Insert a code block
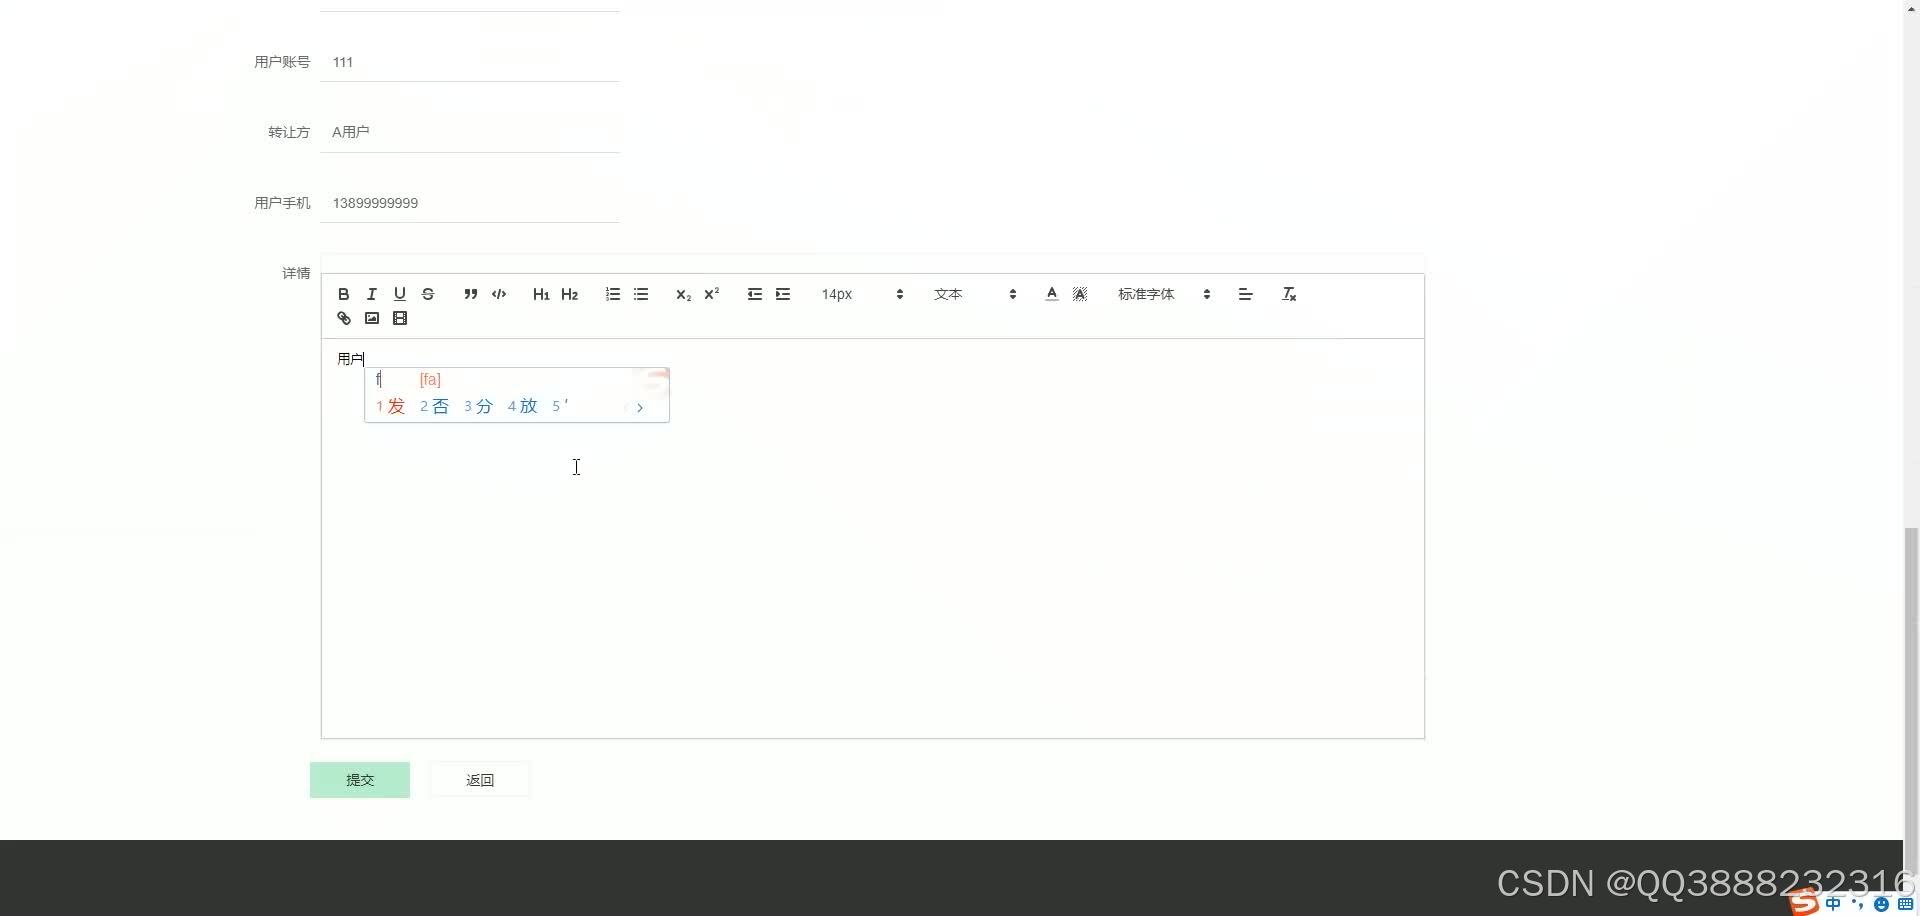 click(x=499, y=294)
